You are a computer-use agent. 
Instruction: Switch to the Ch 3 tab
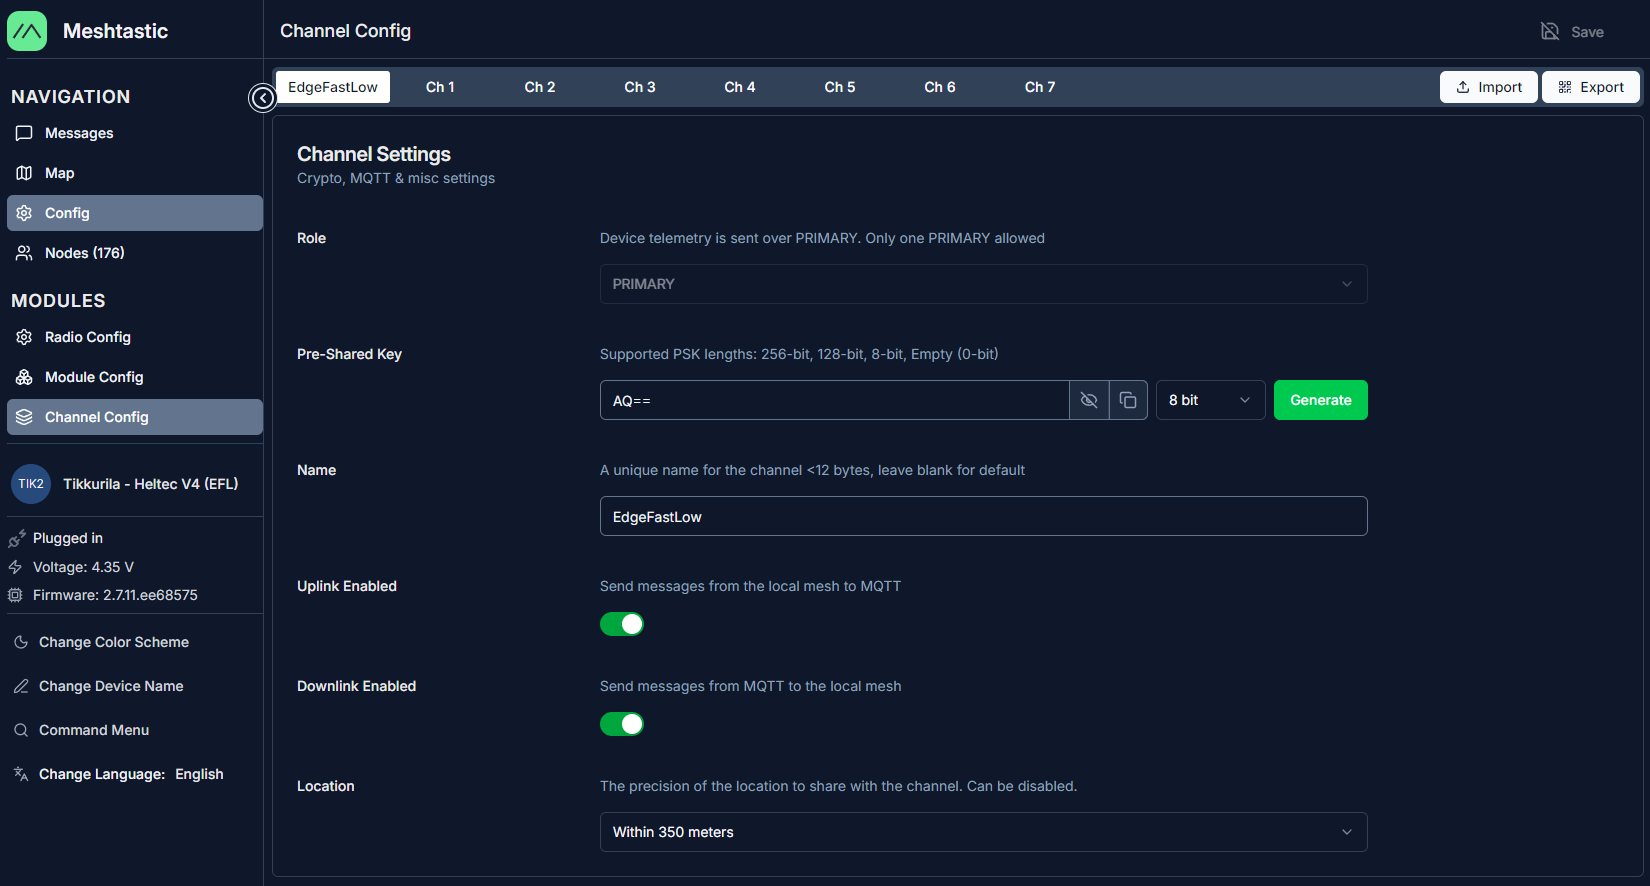[x=640, y=87]
